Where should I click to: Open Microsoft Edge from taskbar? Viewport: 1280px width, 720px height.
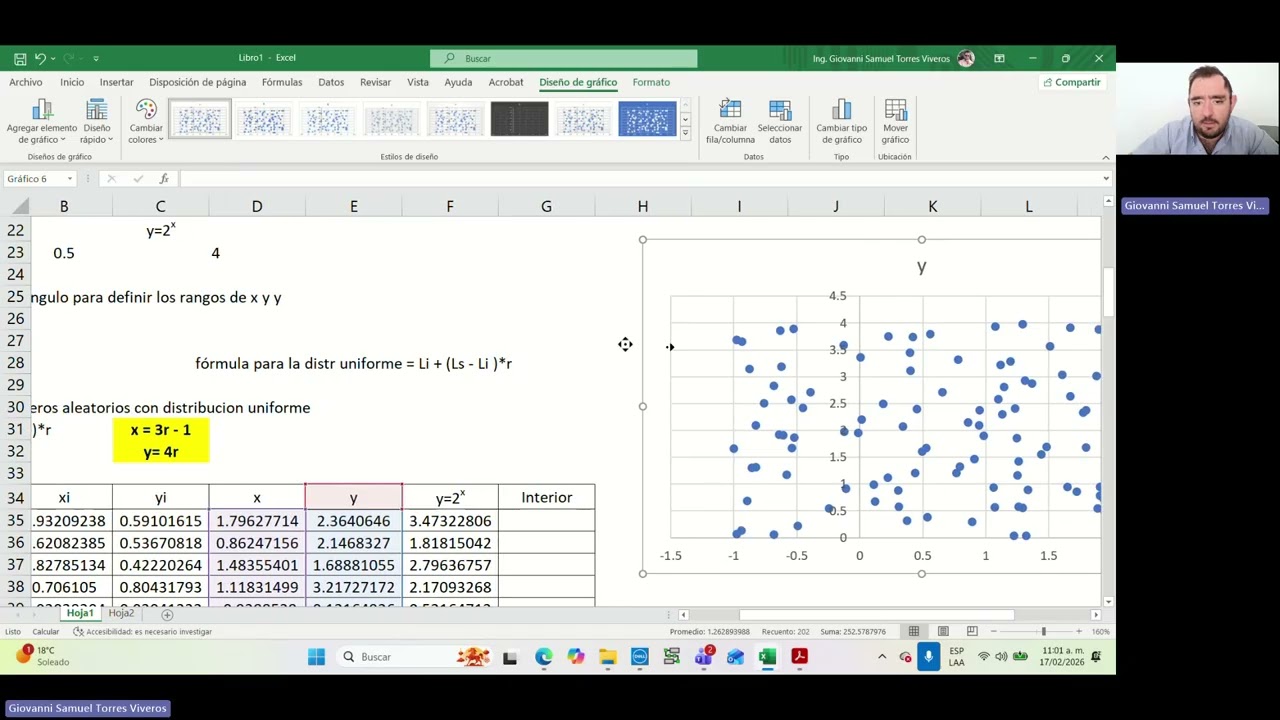[543, 657]
